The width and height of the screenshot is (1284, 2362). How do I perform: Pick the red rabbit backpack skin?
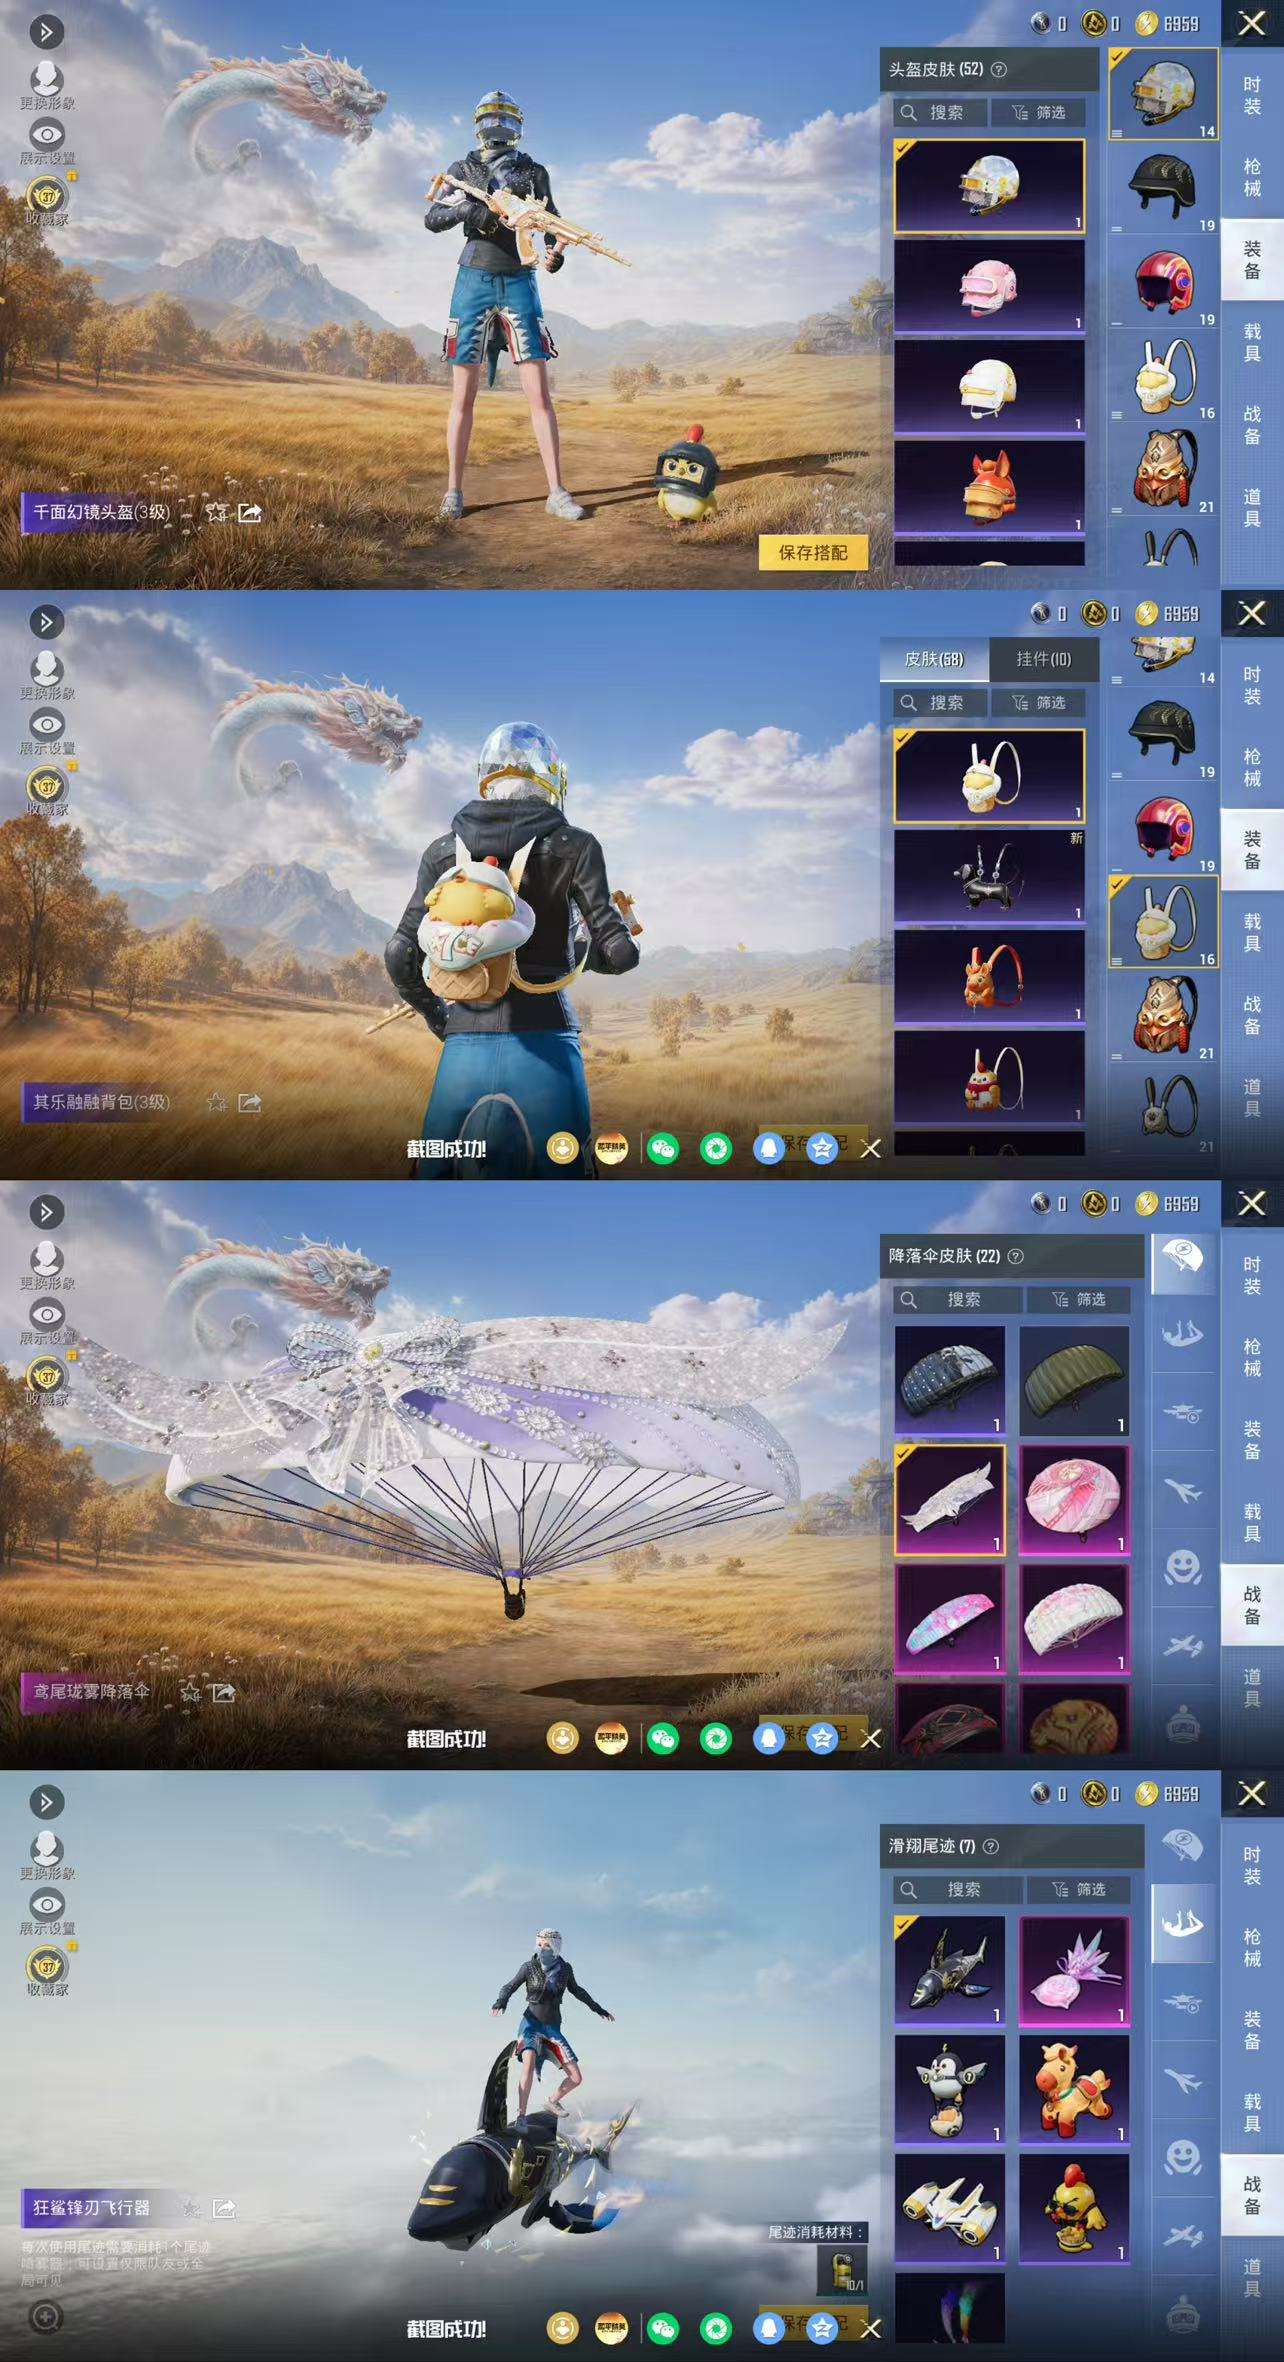coord(989,1077)
